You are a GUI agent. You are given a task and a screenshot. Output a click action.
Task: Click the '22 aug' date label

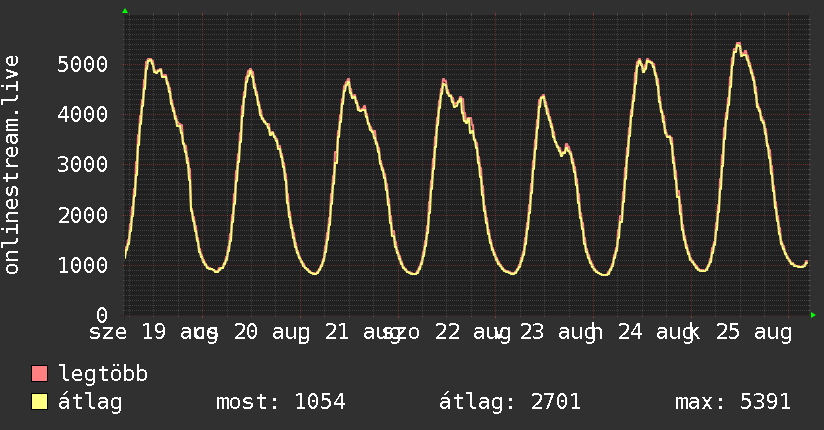472,333
